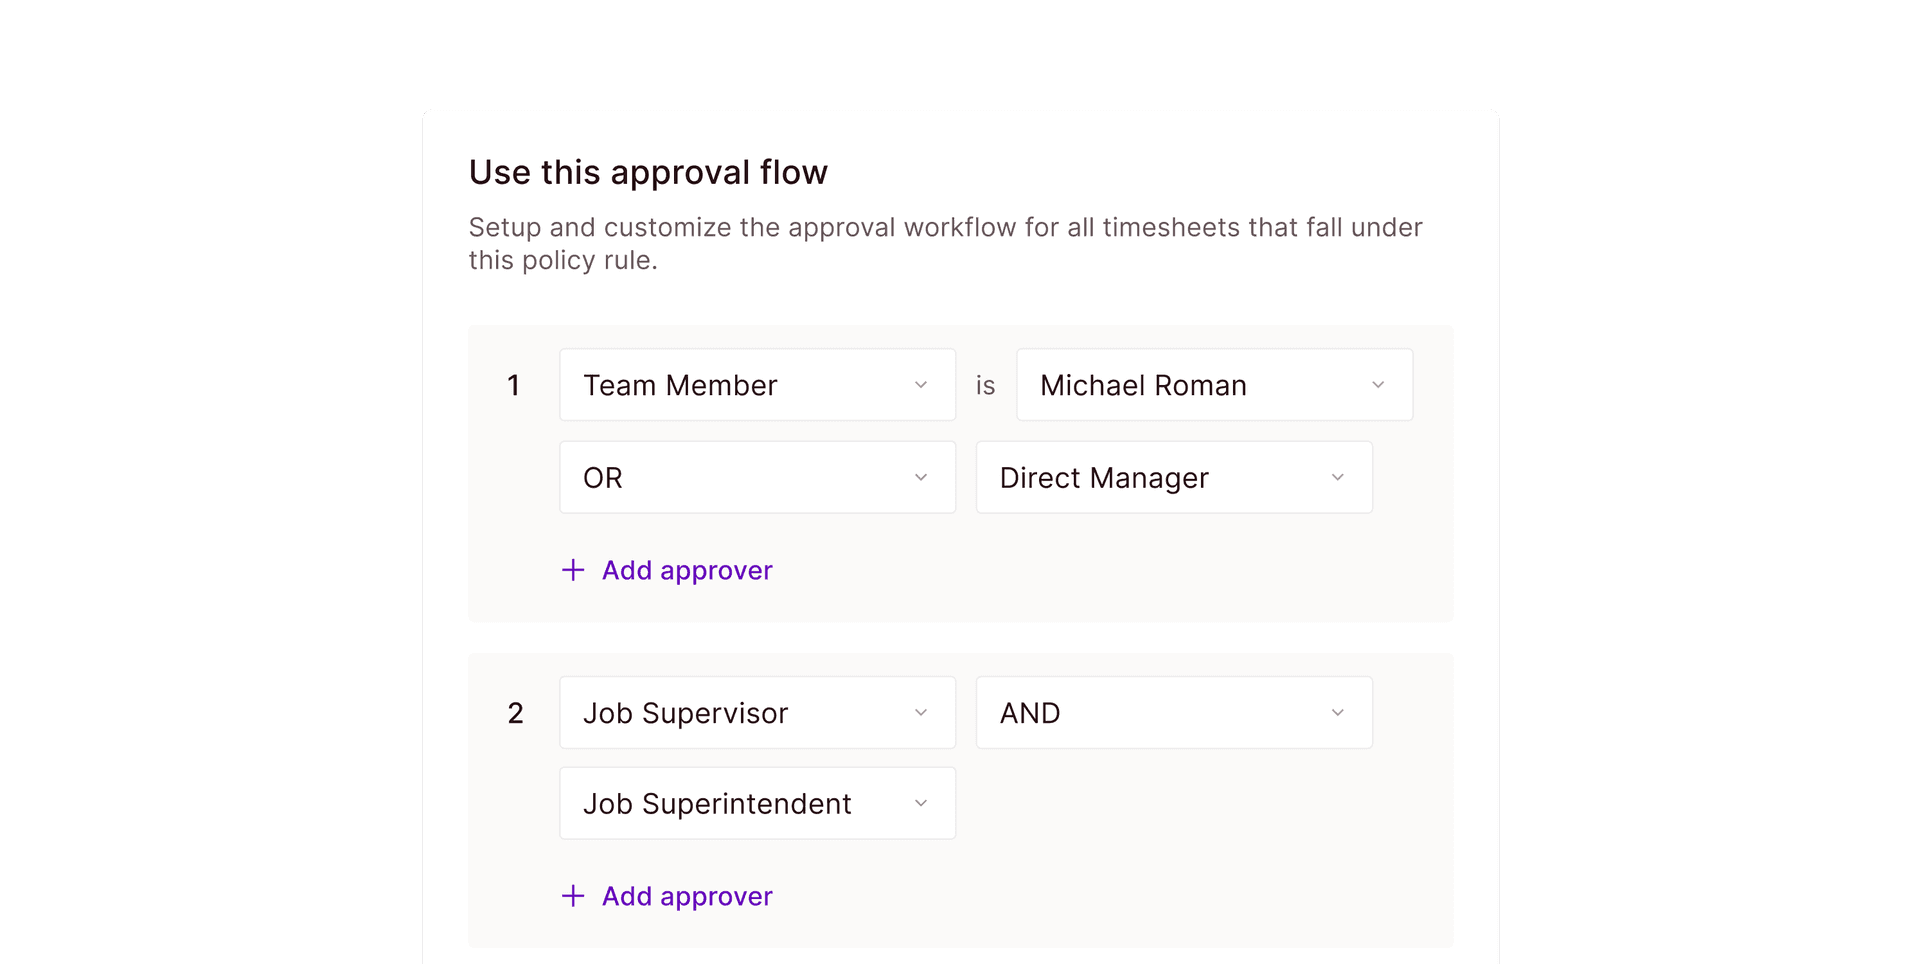Open the Michael Roman approver dropdown
The height and width of the screenshot is (964, 1920).
pyautogui.click(x=1213, y=384)
